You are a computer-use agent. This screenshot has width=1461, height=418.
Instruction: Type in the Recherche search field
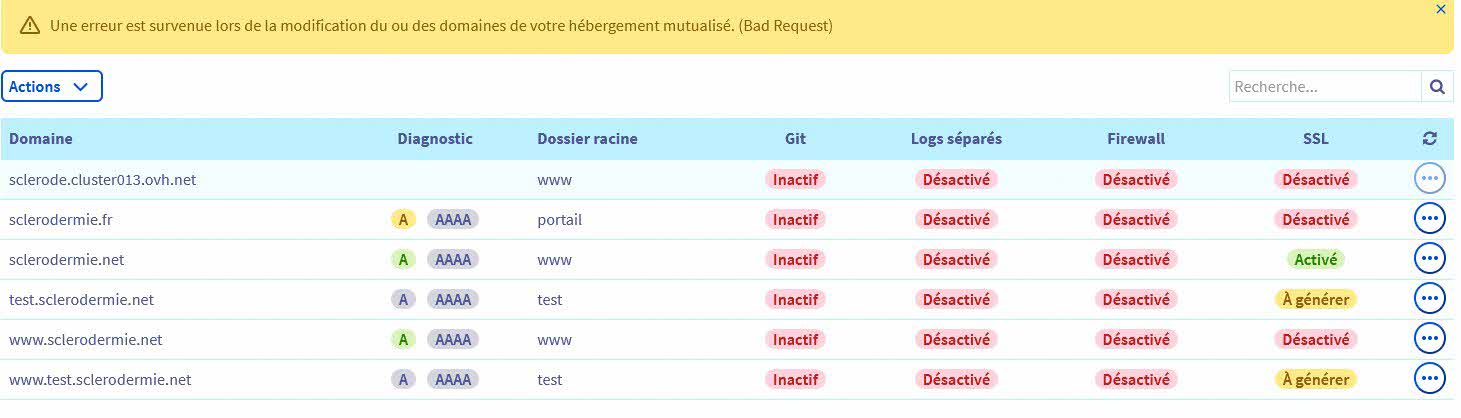point(1324,87)
